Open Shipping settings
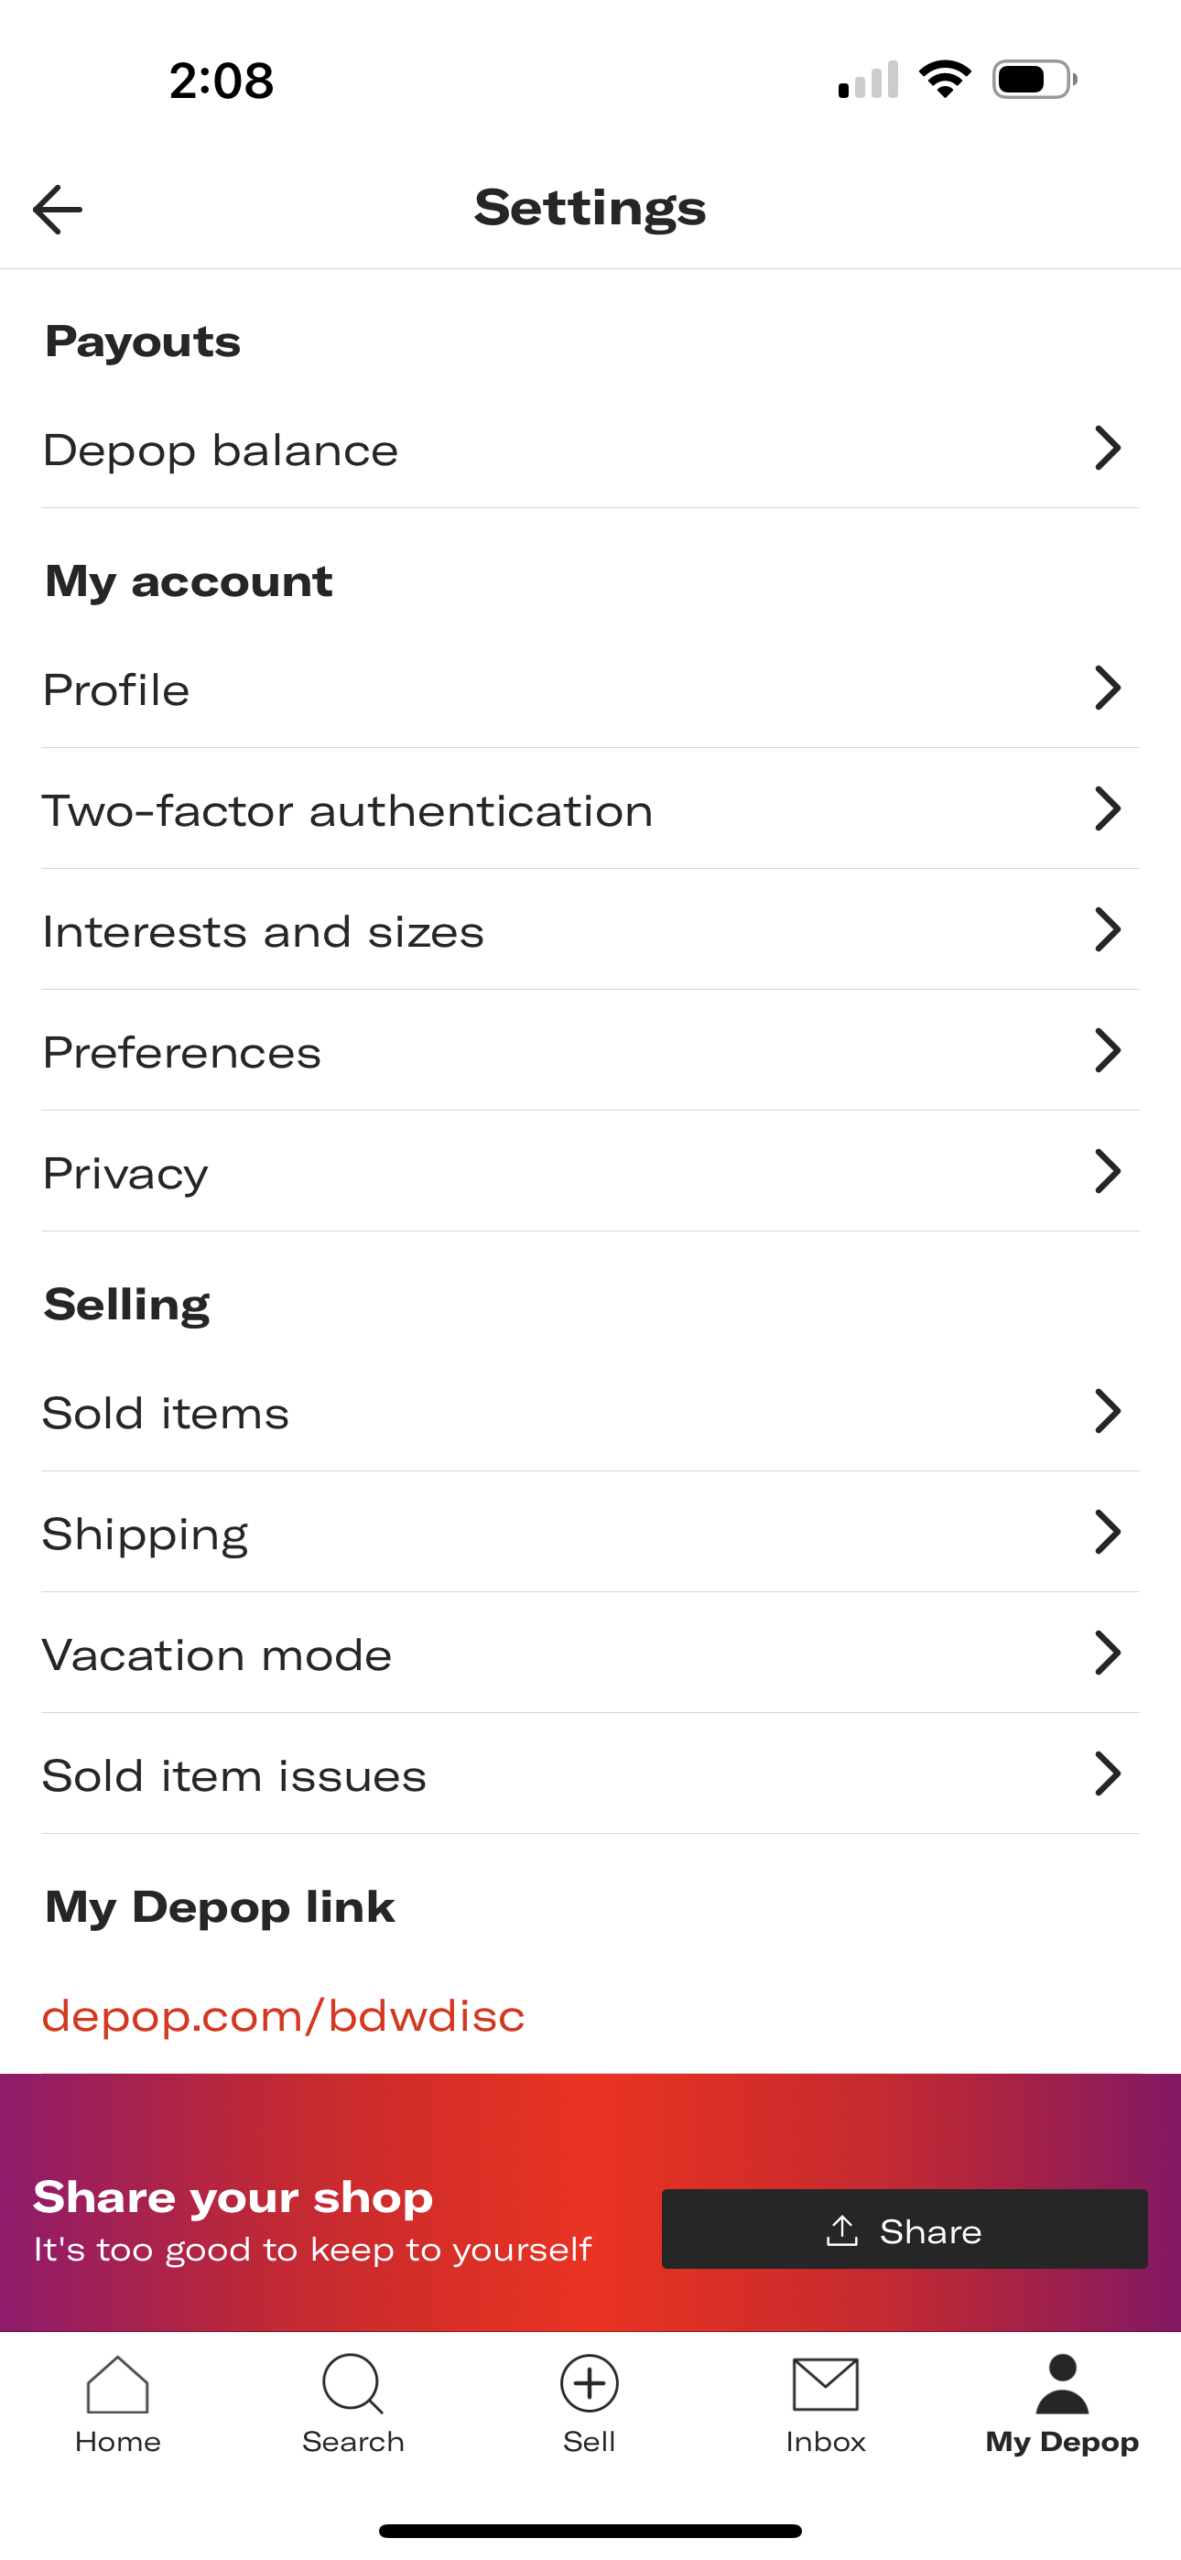The height and width of the screenshot is (2560, 1181). click(x=590, y=1533)
